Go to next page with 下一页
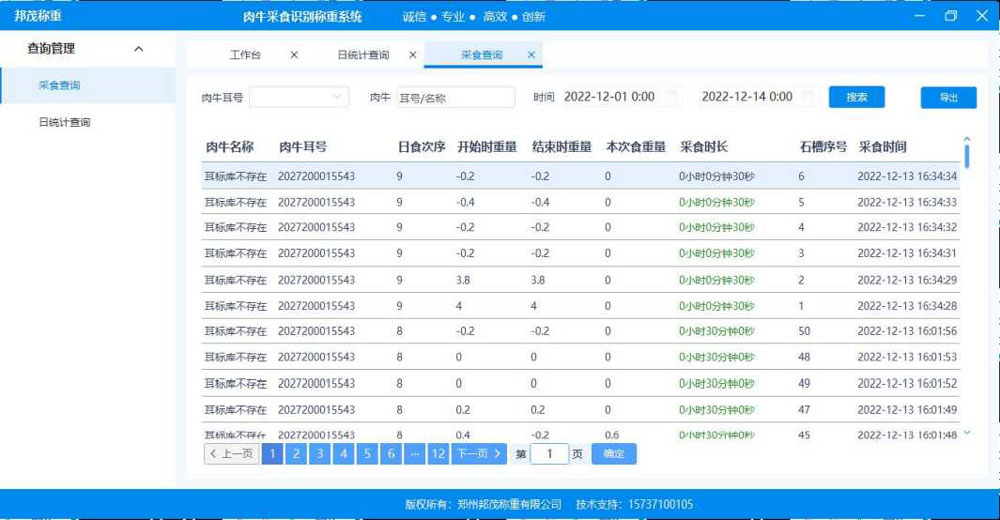Screen dimensions: 1000x520 (x=479, y=454)
